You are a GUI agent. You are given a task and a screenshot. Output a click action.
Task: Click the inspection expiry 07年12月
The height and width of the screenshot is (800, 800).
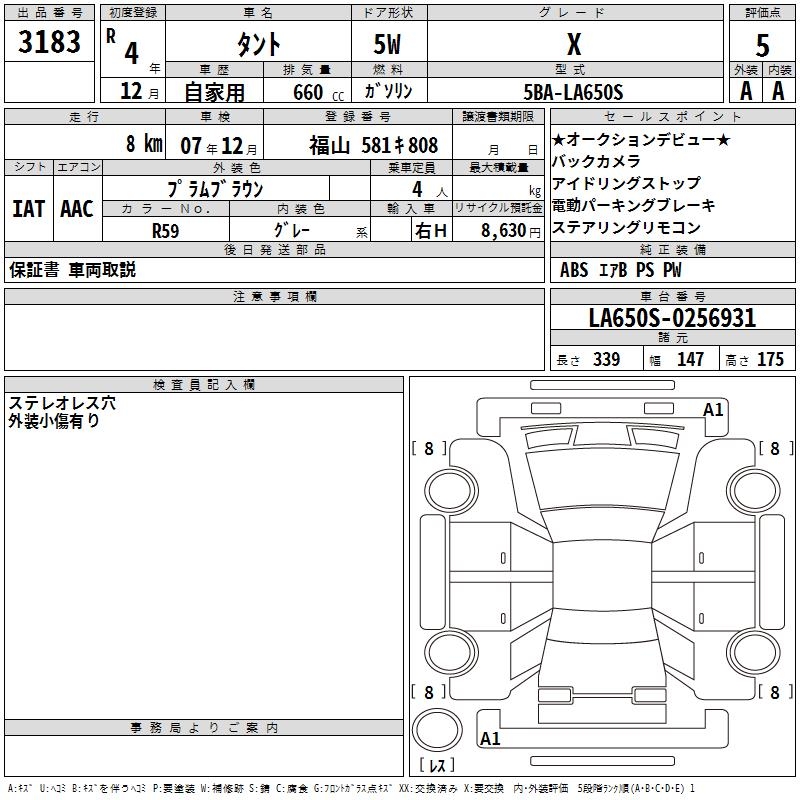pyautogui.click(x=219, y=146)
